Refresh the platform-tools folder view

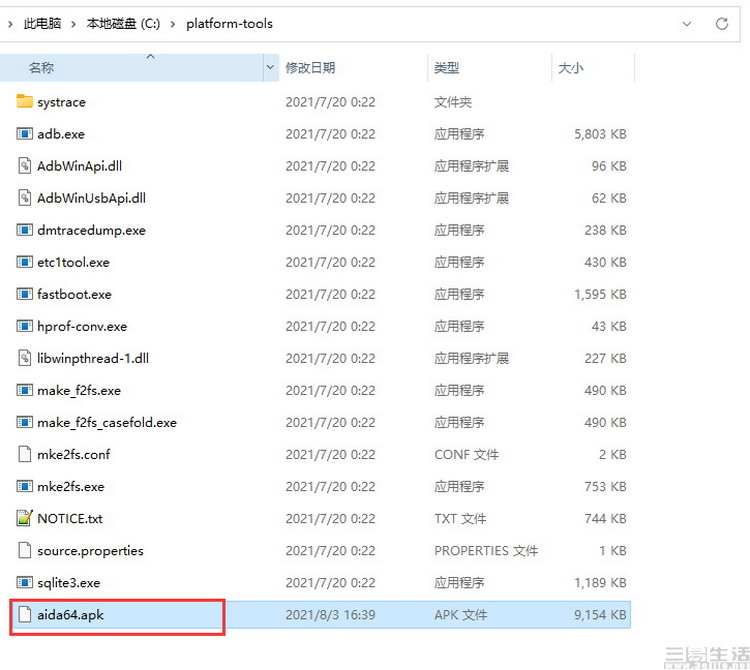click(721, 23)
